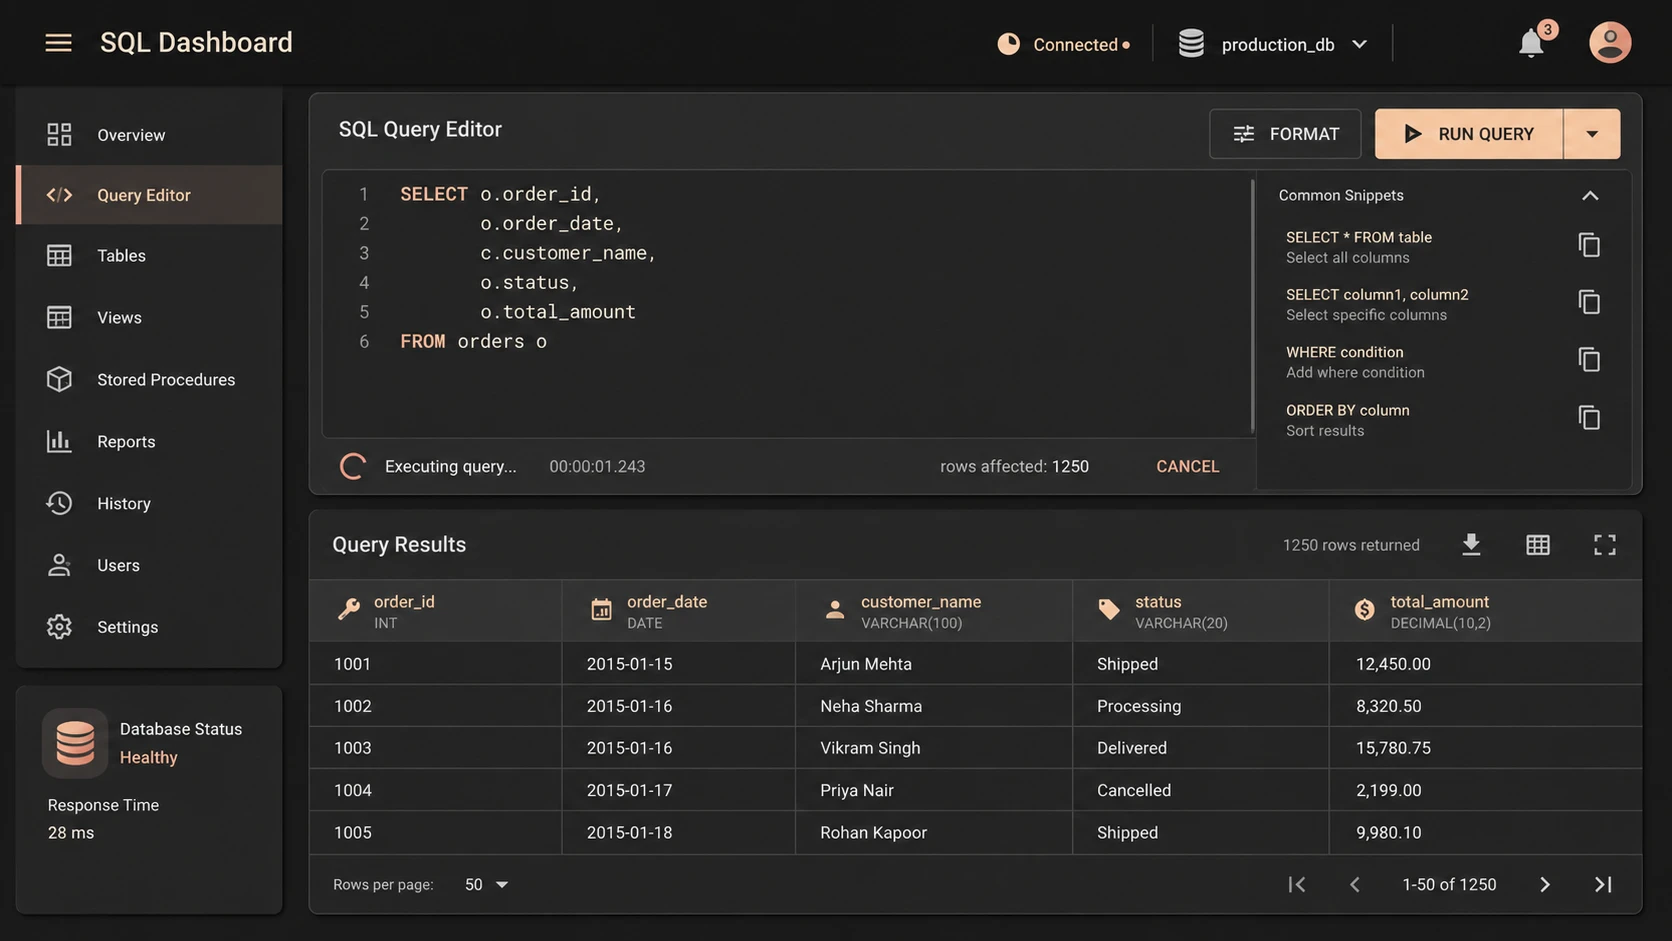Image resolution: width=1672 pixels, height=941 pixels.
Task: Copy the WHERE condition snippet
Action: coord(1589,360)
